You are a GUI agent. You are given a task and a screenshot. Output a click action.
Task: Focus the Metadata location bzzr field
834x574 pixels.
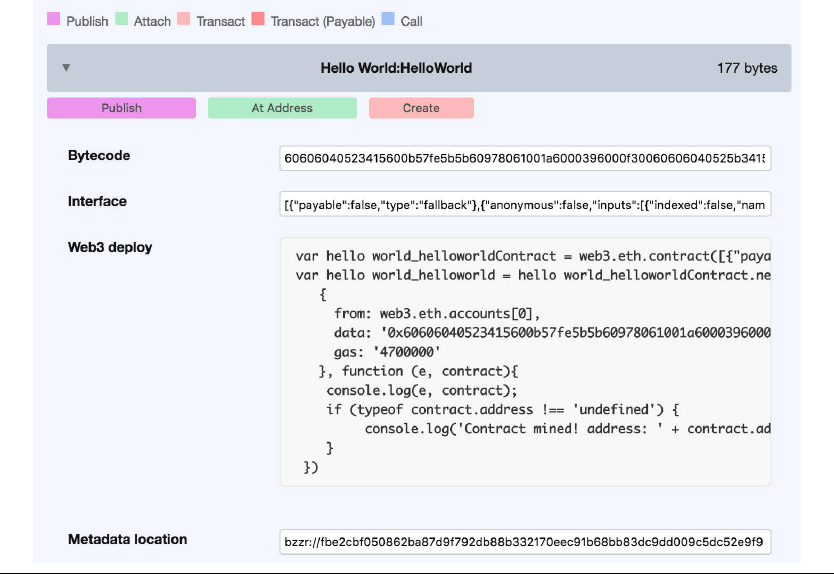[x=525, y=542]
